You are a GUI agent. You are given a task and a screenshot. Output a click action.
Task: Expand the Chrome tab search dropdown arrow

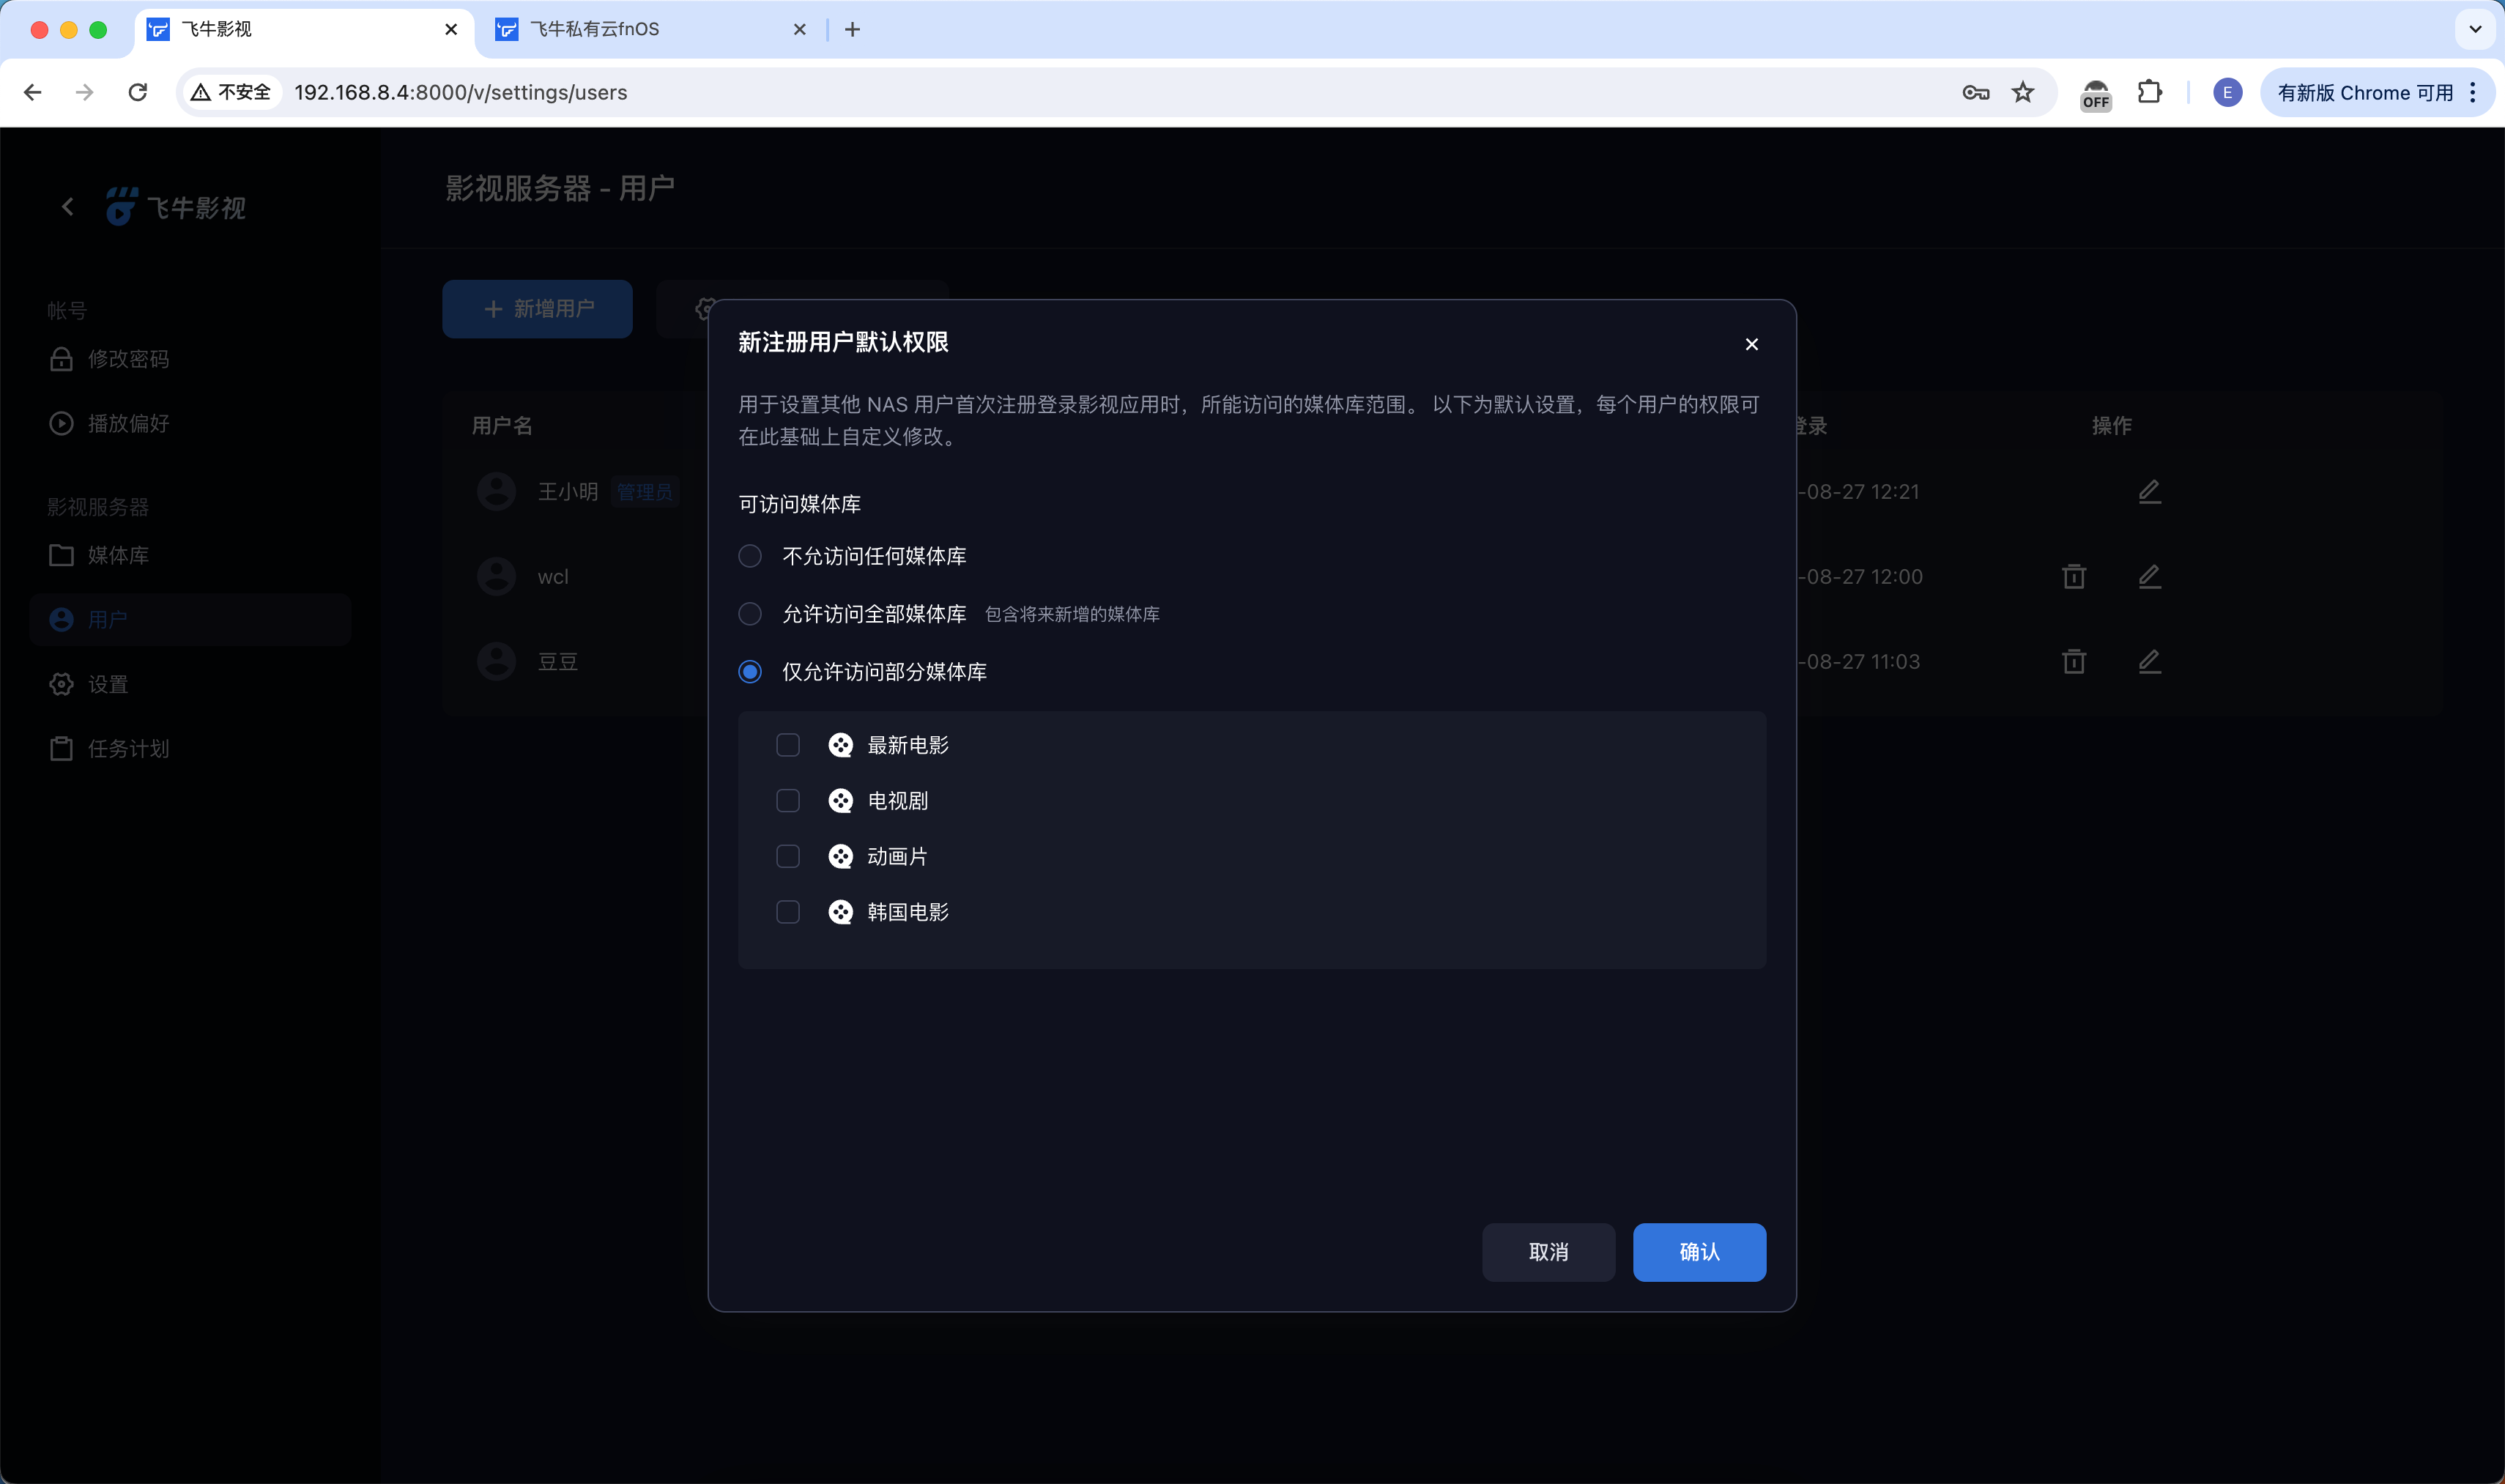(x=2475, y=29)
